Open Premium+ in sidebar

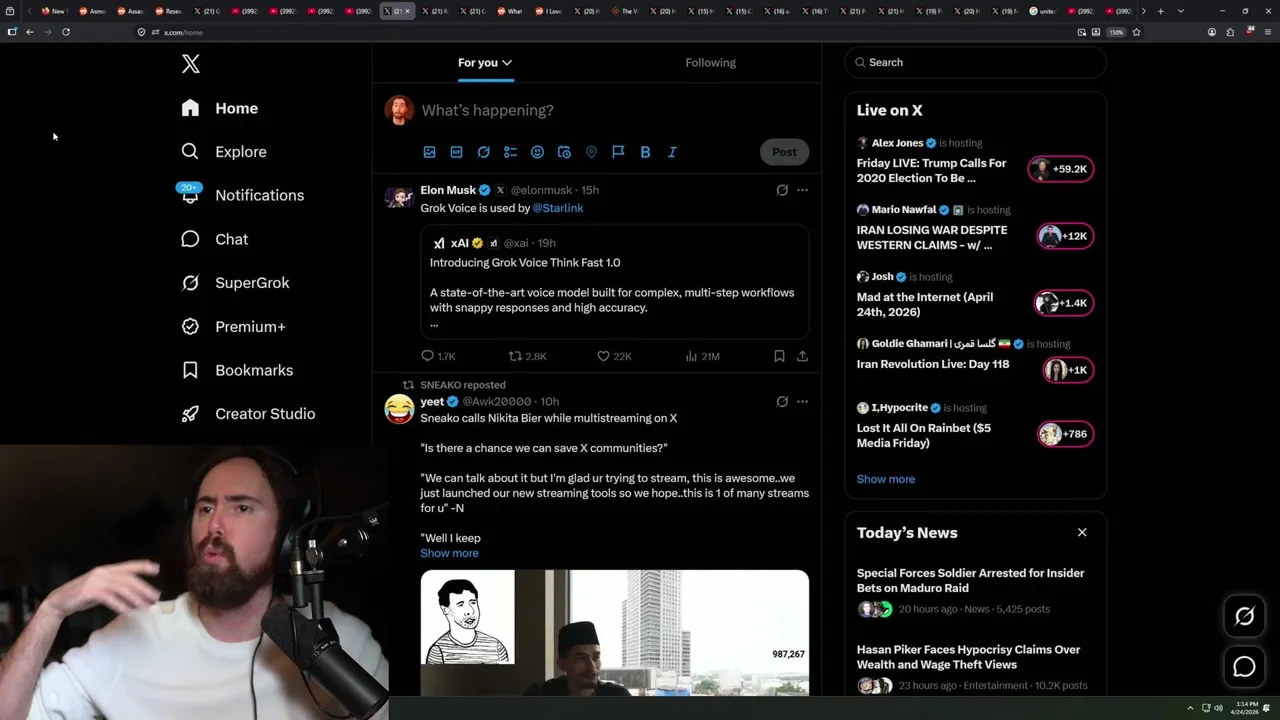point(233,326)
